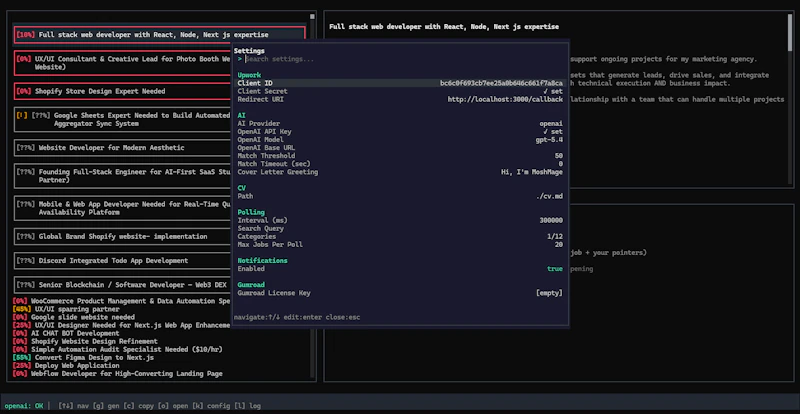The image size is (800, 414).
Task: Select Google slide website needed row
Action: pos(73,317)
